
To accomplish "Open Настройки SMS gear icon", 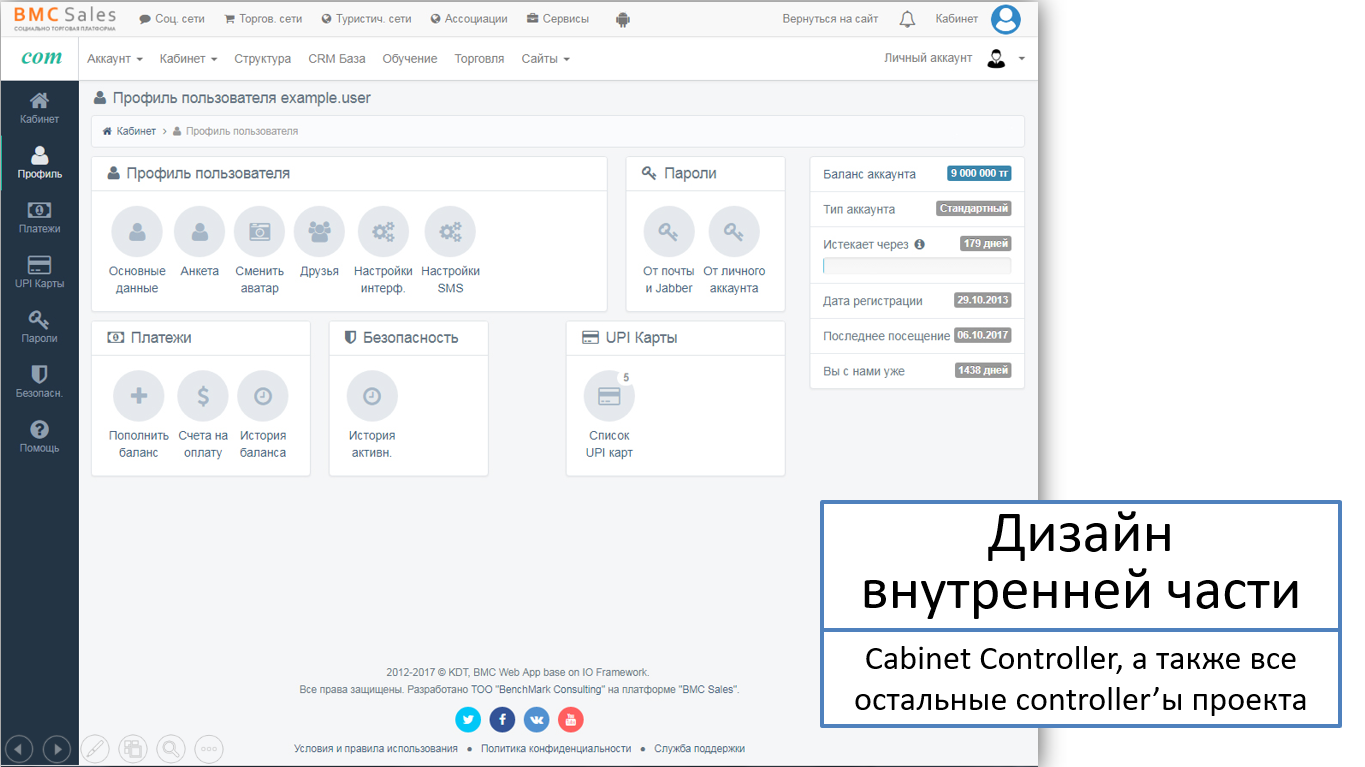I will [x=450, y=232].
